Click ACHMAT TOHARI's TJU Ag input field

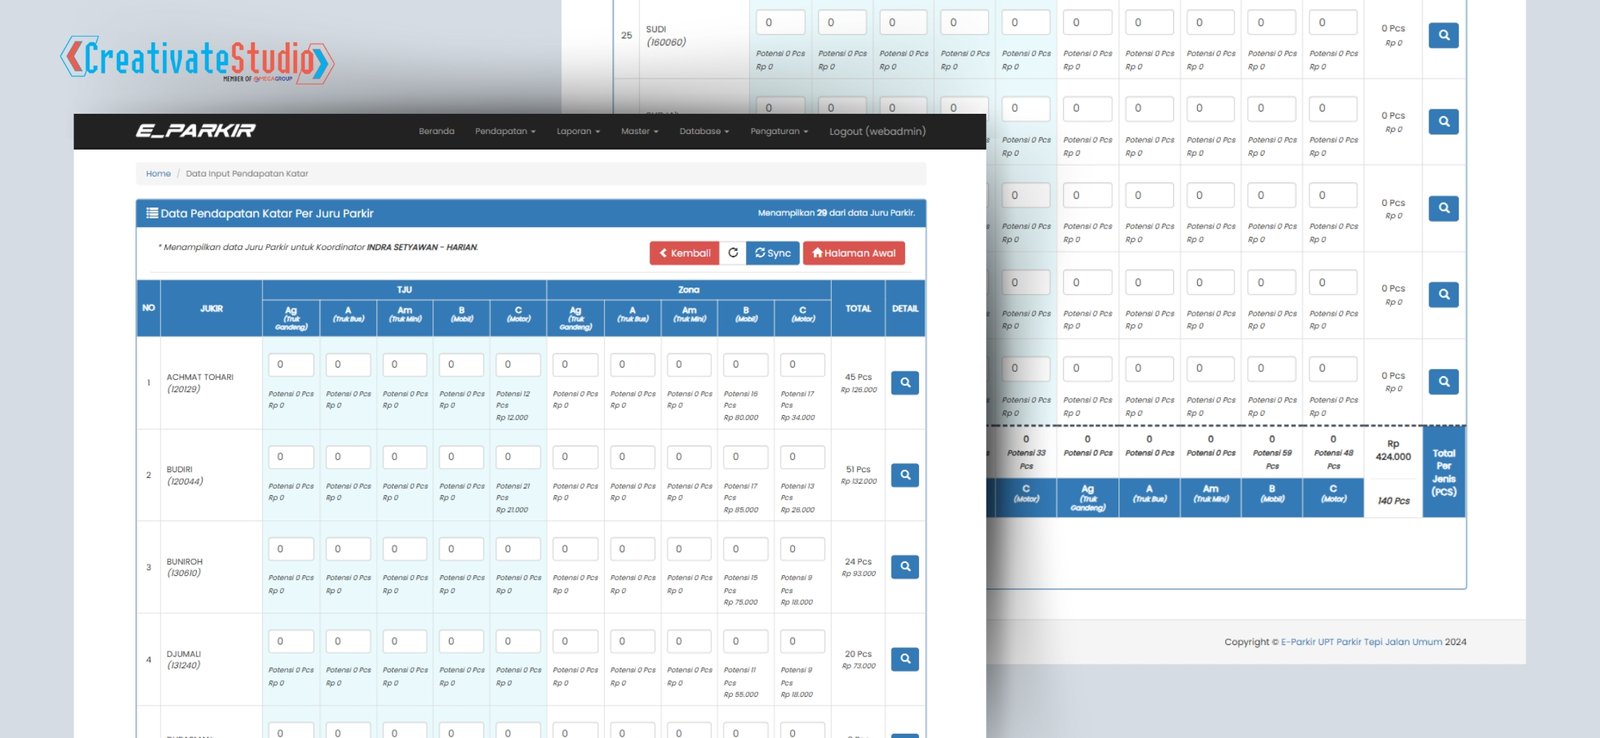[291, 365]
